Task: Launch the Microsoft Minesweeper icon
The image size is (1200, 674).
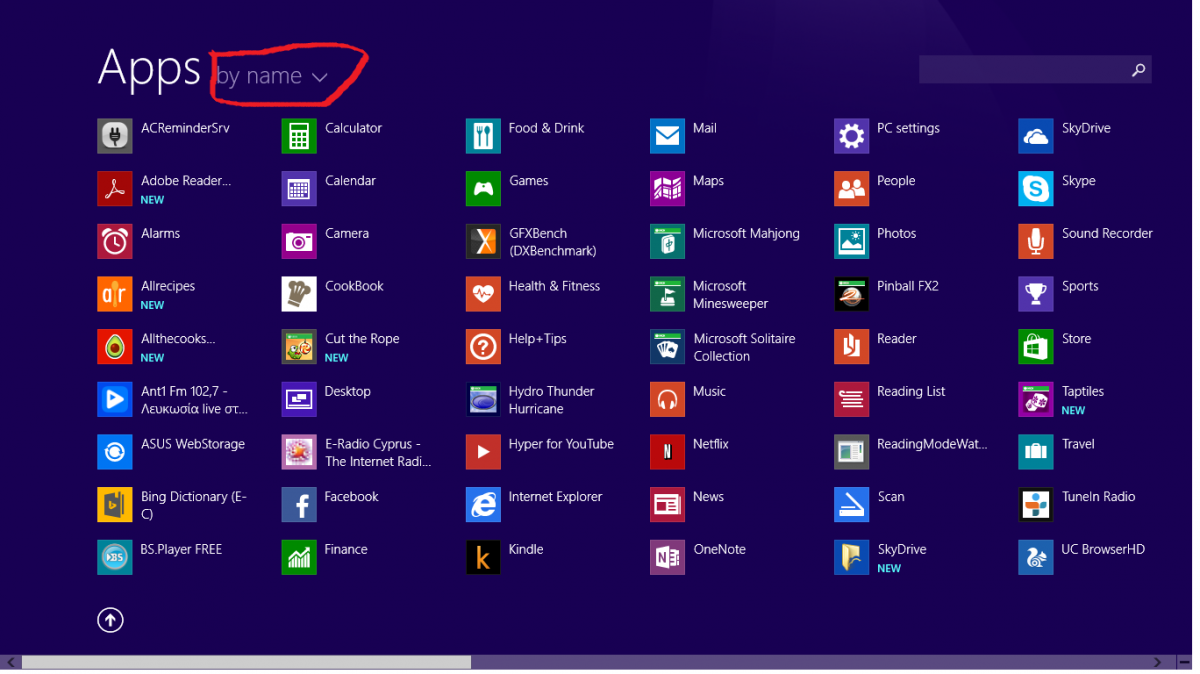Action: tap(667, 294)
